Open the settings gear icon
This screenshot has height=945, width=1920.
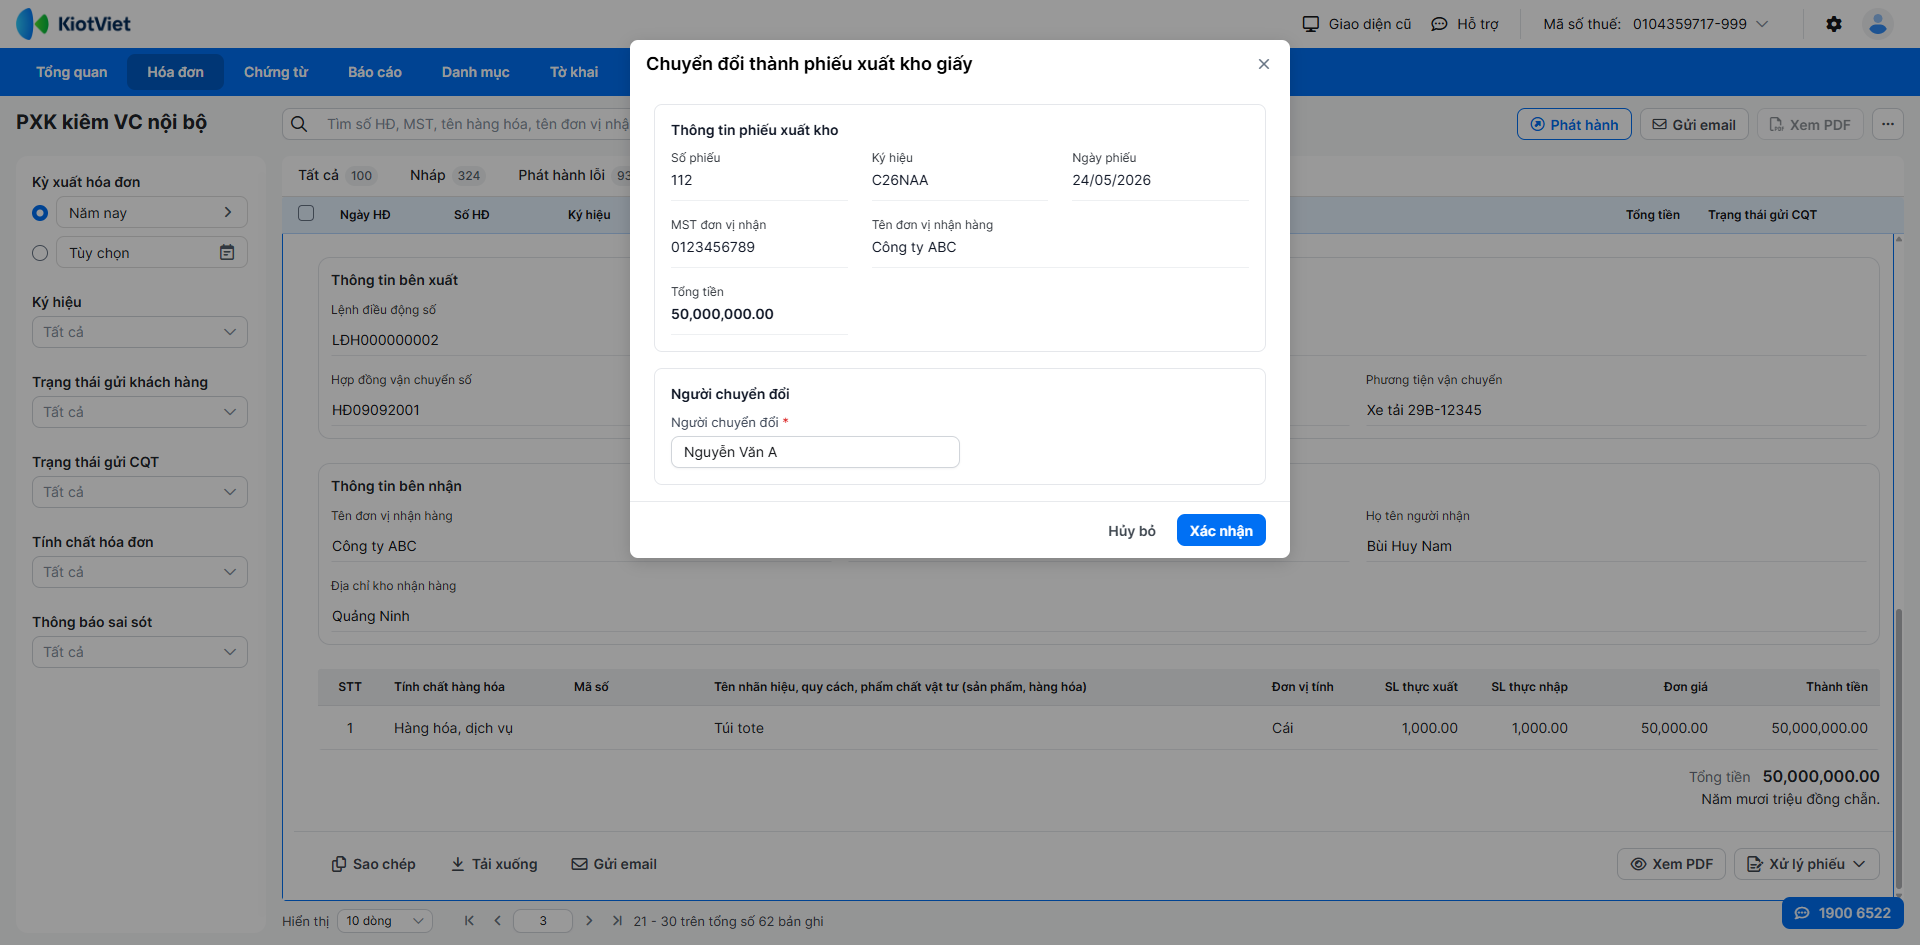point(1834,24)
